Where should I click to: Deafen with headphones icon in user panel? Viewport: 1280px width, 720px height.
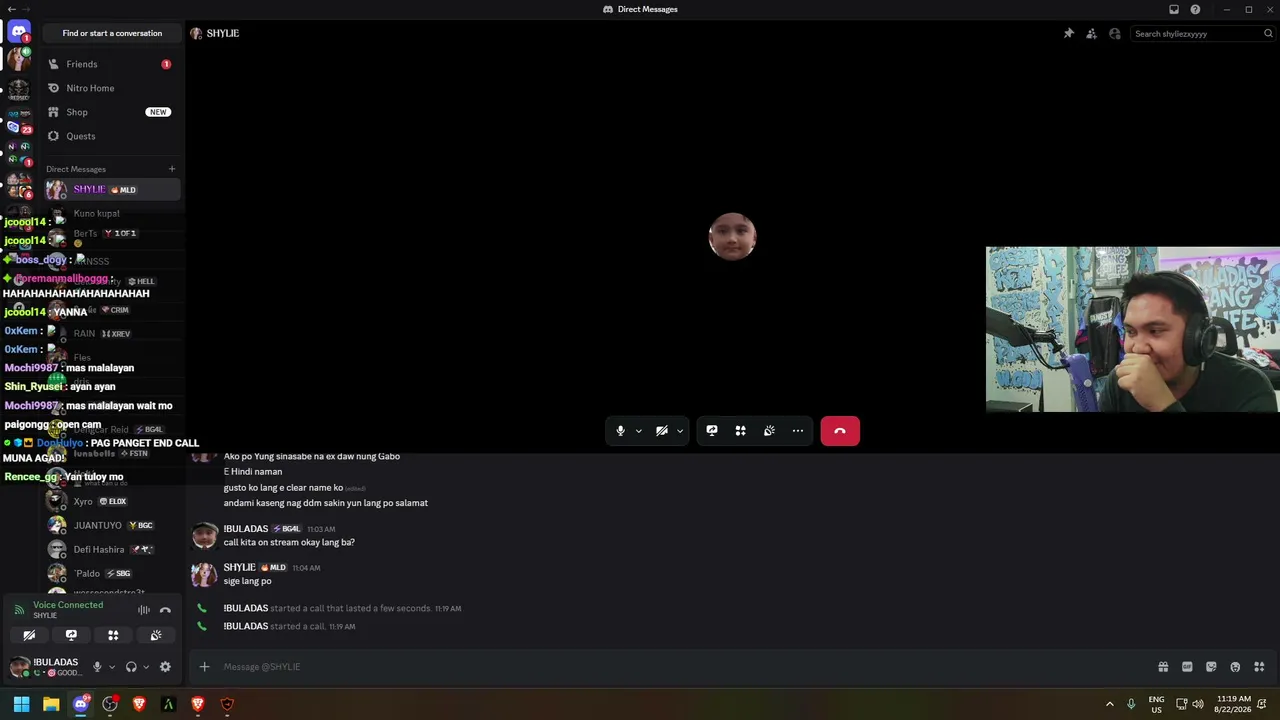point(131,667)
